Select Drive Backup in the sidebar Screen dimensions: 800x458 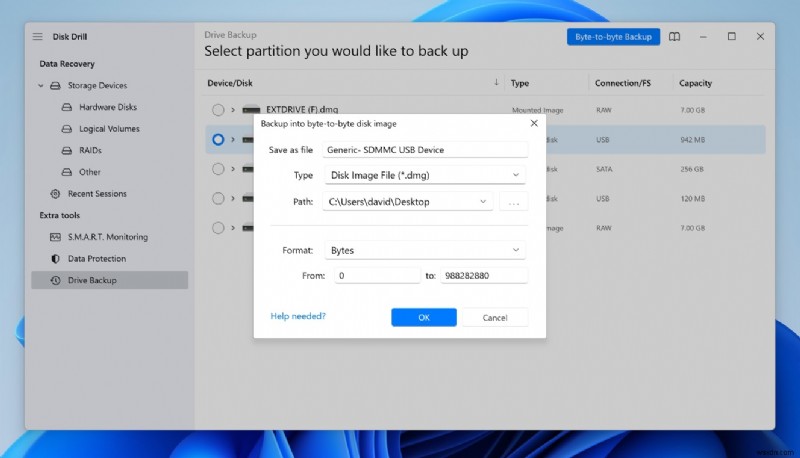110,281
